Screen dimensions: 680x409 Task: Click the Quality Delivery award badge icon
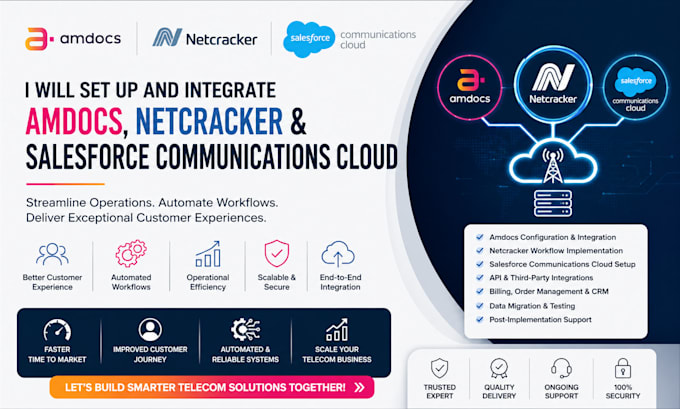(x=499, y=368)
